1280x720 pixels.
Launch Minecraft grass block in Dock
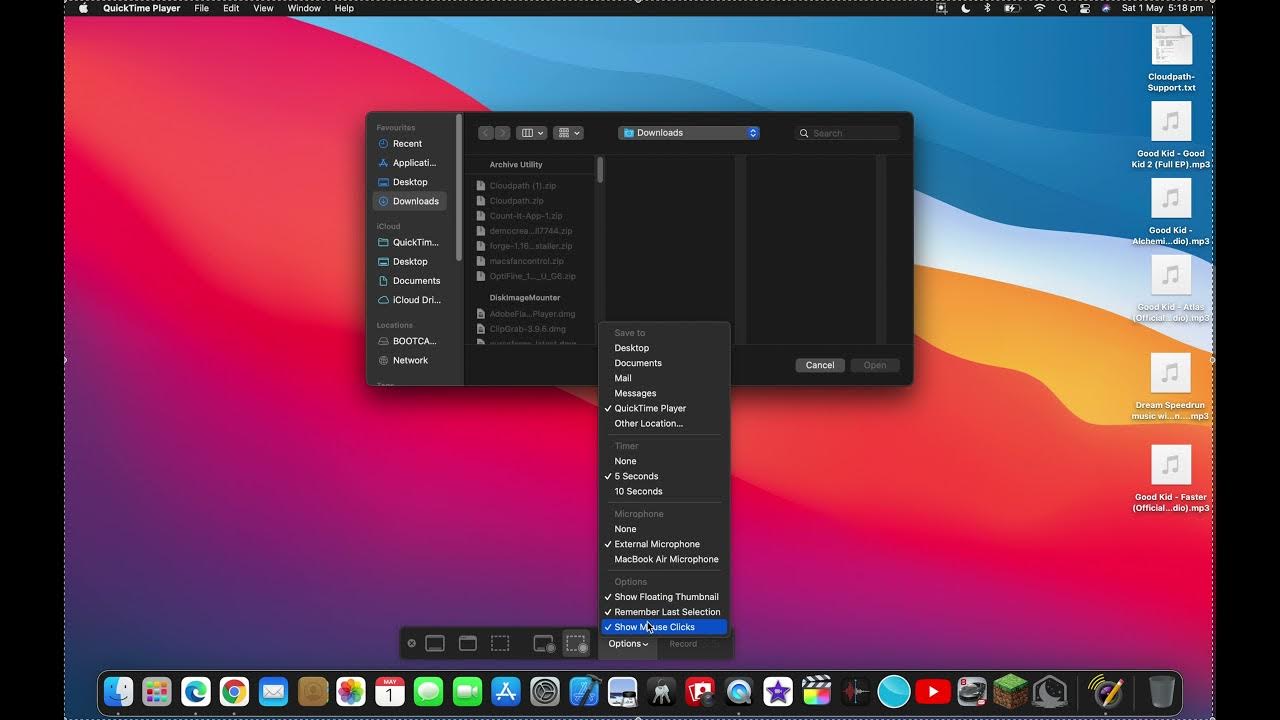(1010, 691)
